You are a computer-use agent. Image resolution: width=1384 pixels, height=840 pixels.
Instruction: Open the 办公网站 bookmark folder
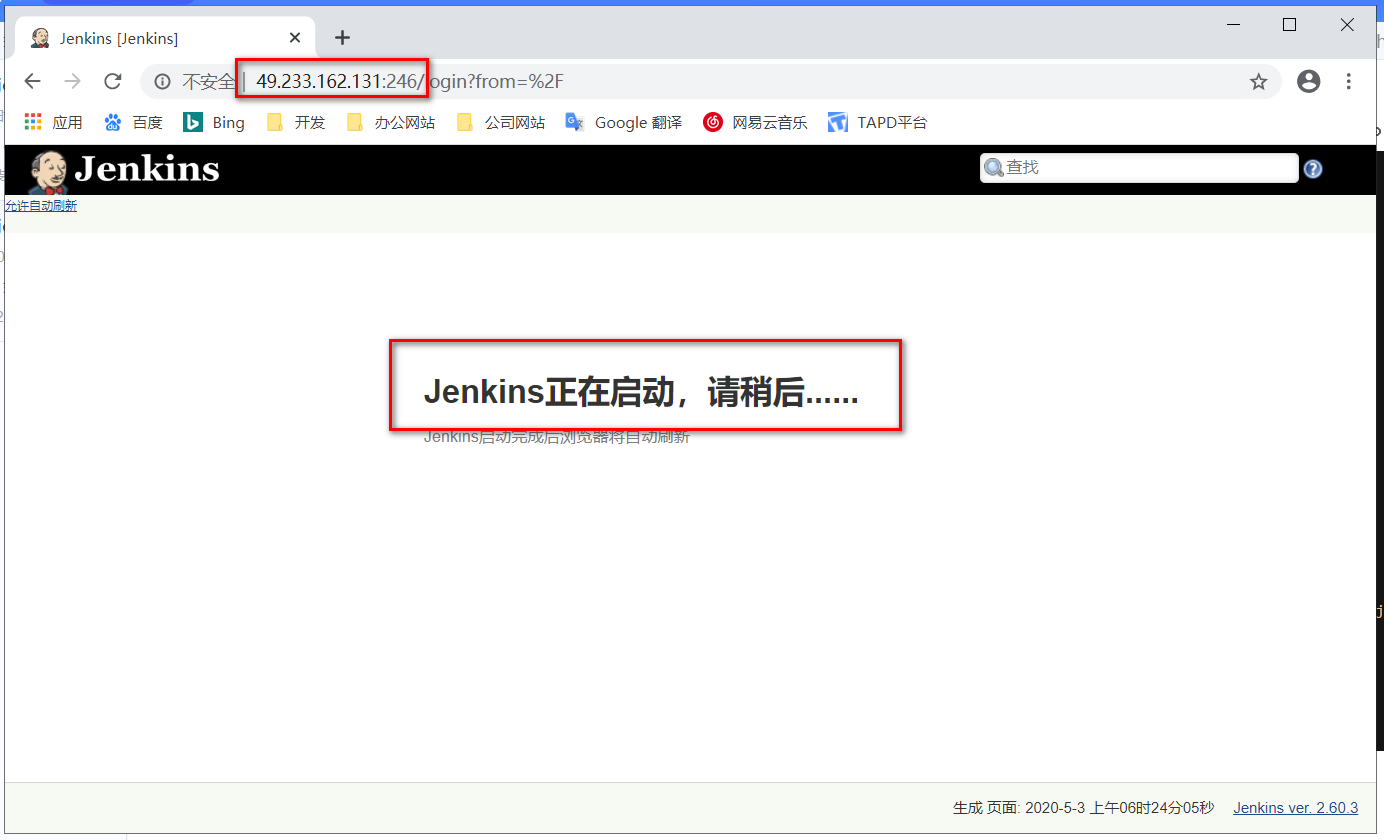pyautogui.click(x=391, y=122)
